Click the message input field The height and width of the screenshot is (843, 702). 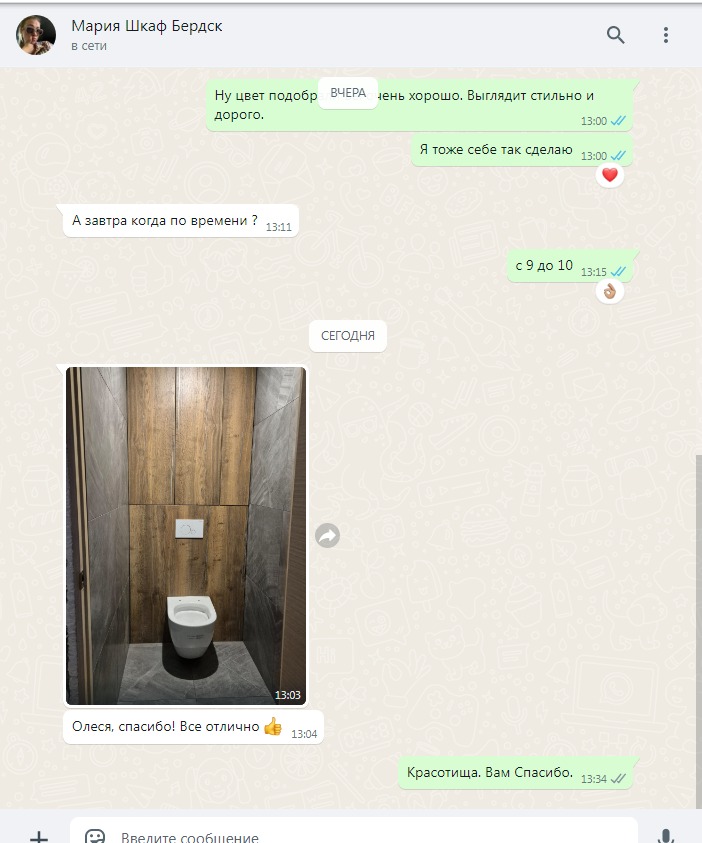tap(354, 831)
